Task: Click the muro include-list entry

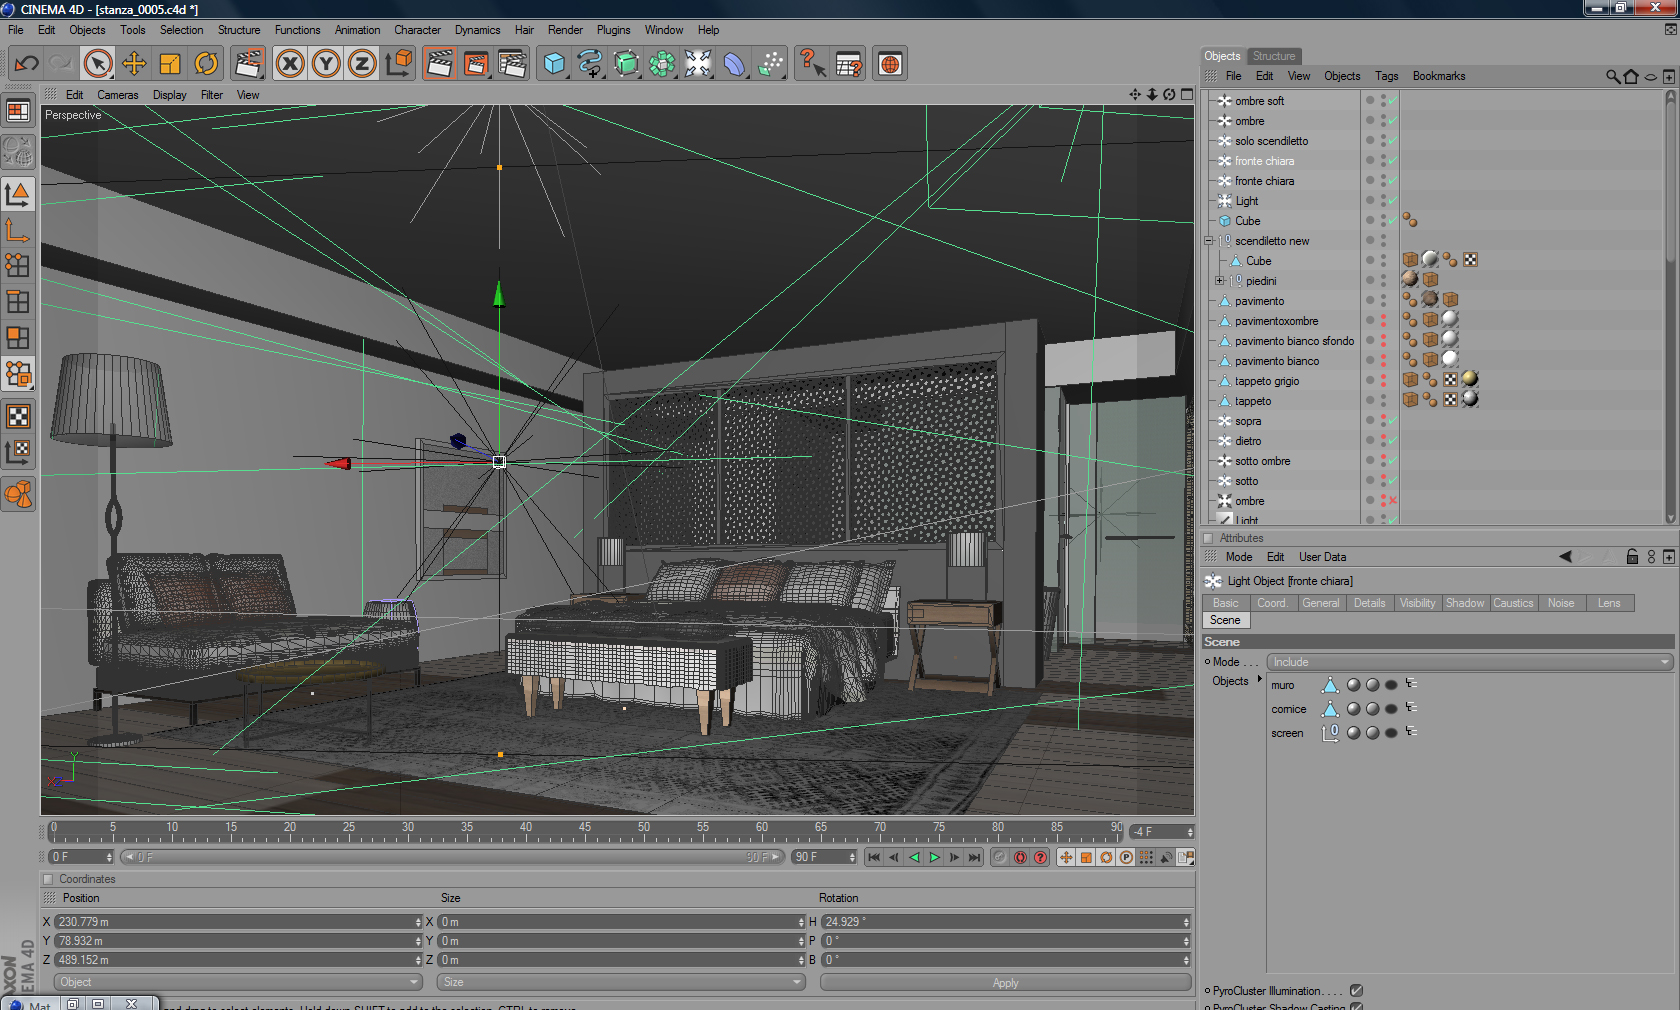Action: click(x=1283, y=685)
